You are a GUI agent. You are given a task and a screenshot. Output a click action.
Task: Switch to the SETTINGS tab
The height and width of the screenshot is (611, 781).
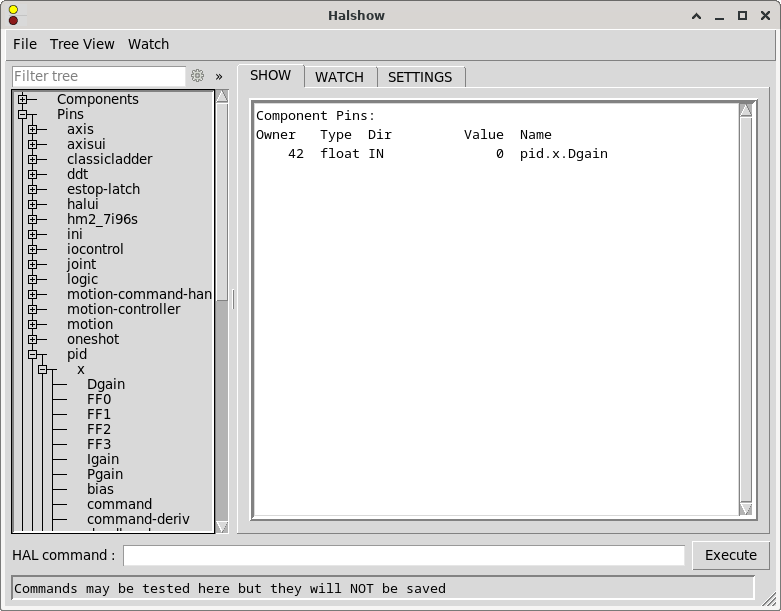point(420,77)
